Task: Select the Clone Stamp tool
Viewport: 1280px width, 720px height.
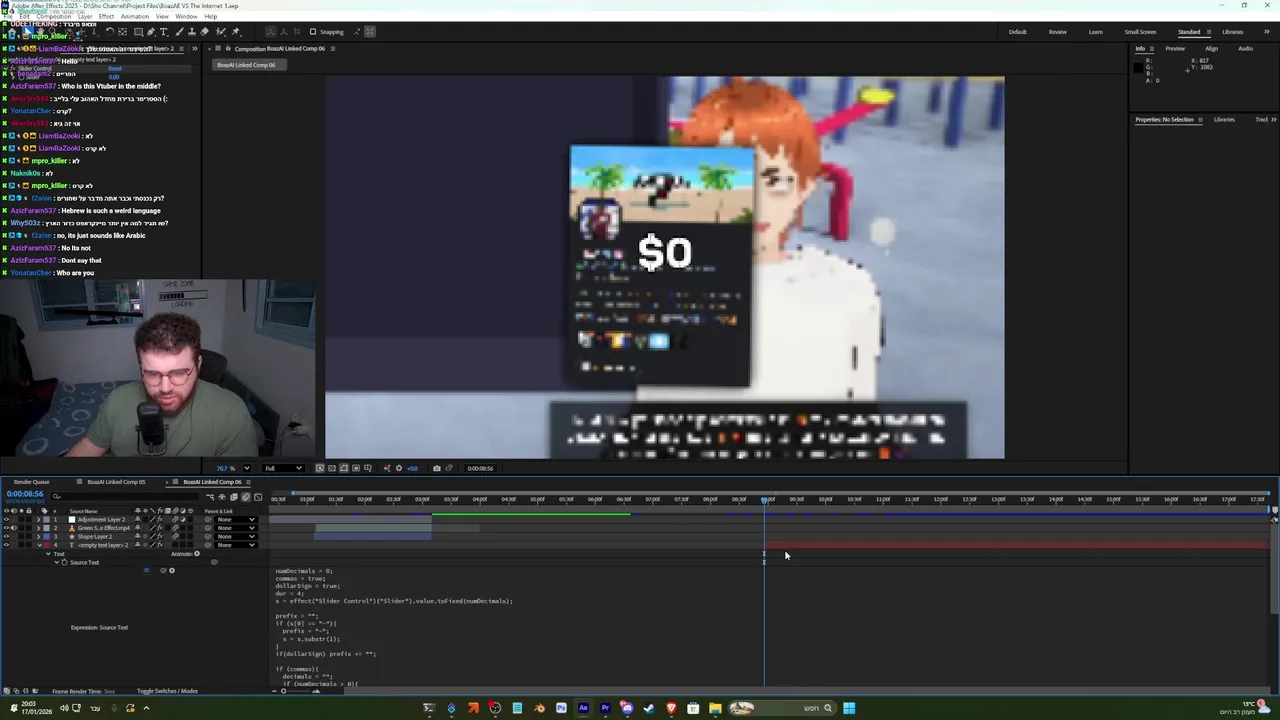Action: (192, 32)
